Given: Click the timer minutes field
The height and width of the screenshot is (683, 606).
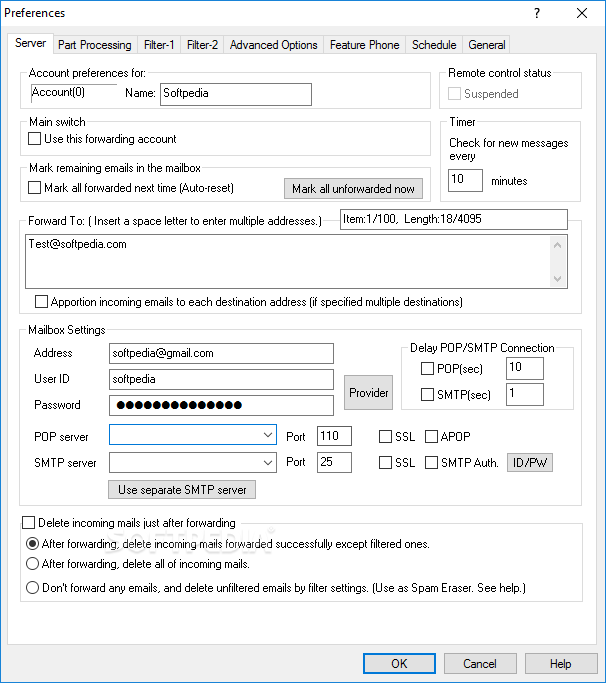Looking at the screenshot, I should (x=465, y=180).
